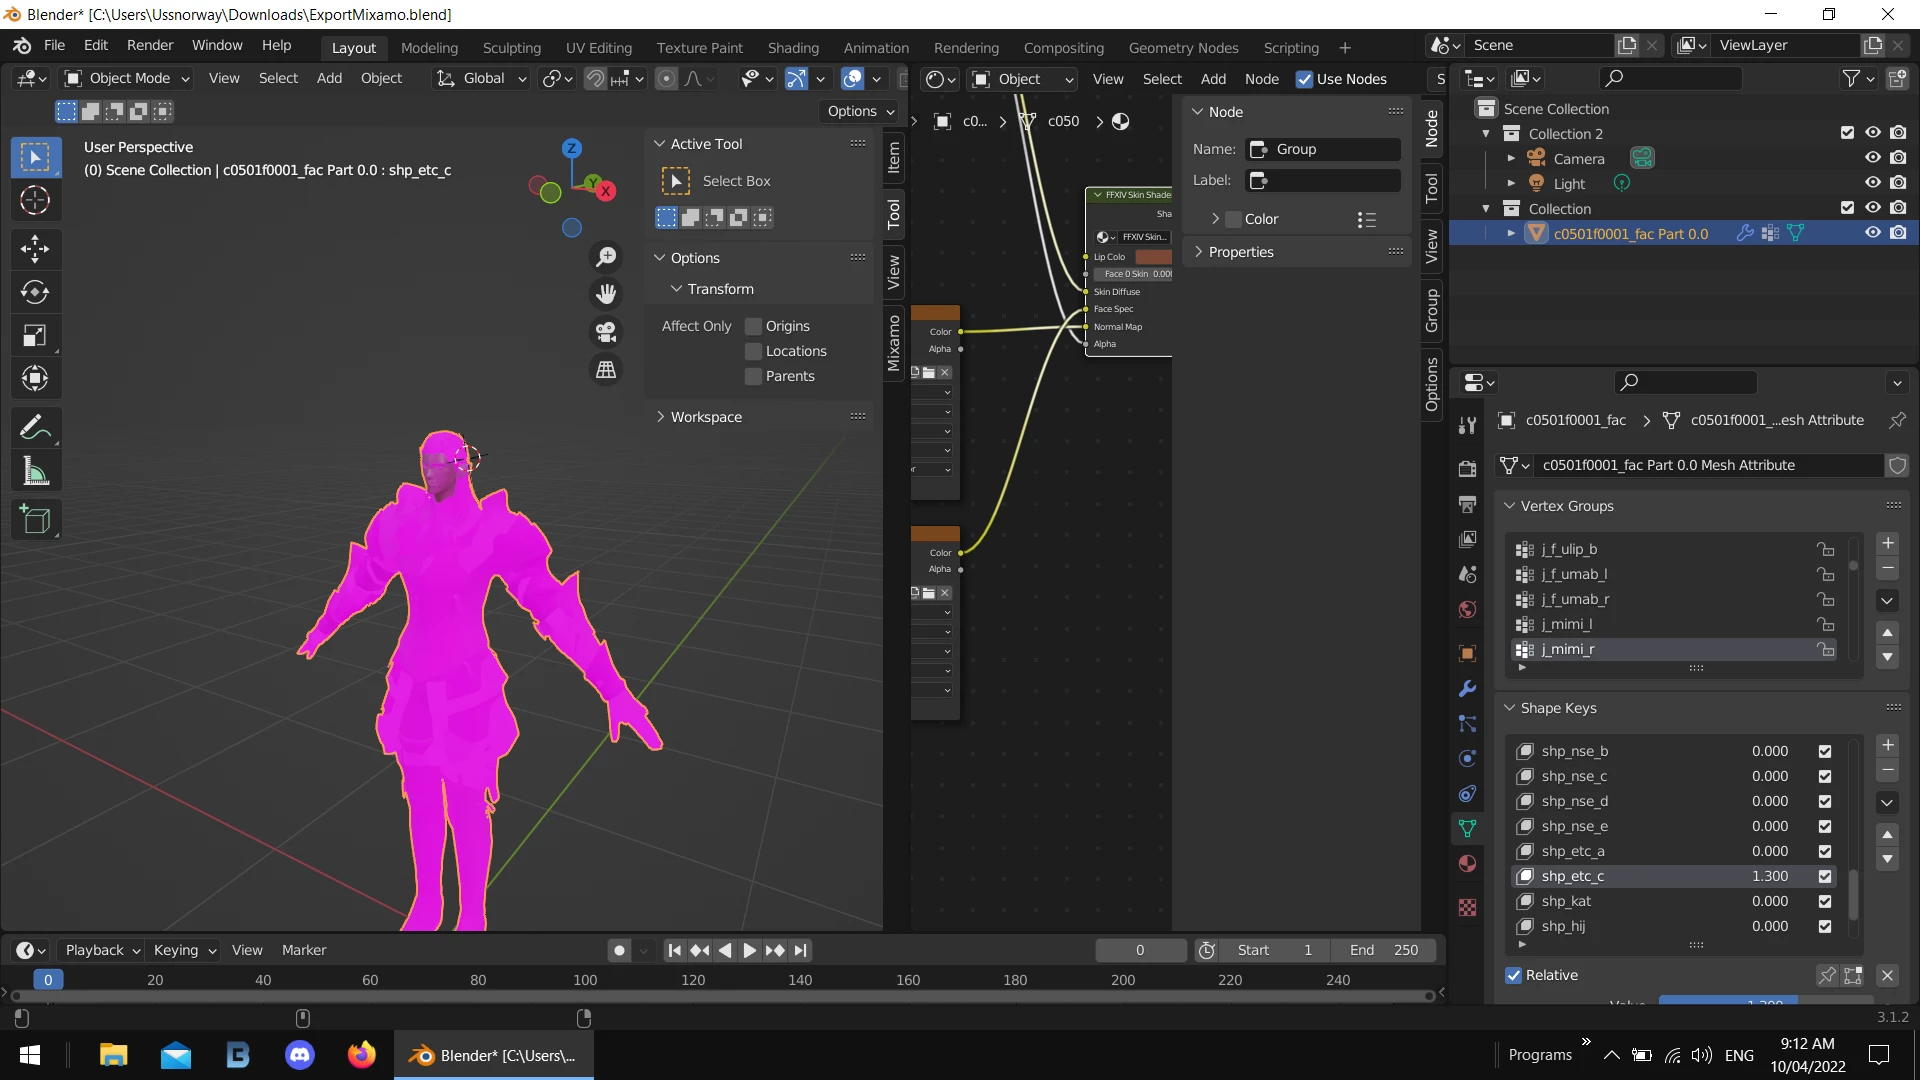Open Object Data Properties tab icon
The width and height of the screenshot is (1920, 1080).
pyautogui.click(x=1467, y=828)
